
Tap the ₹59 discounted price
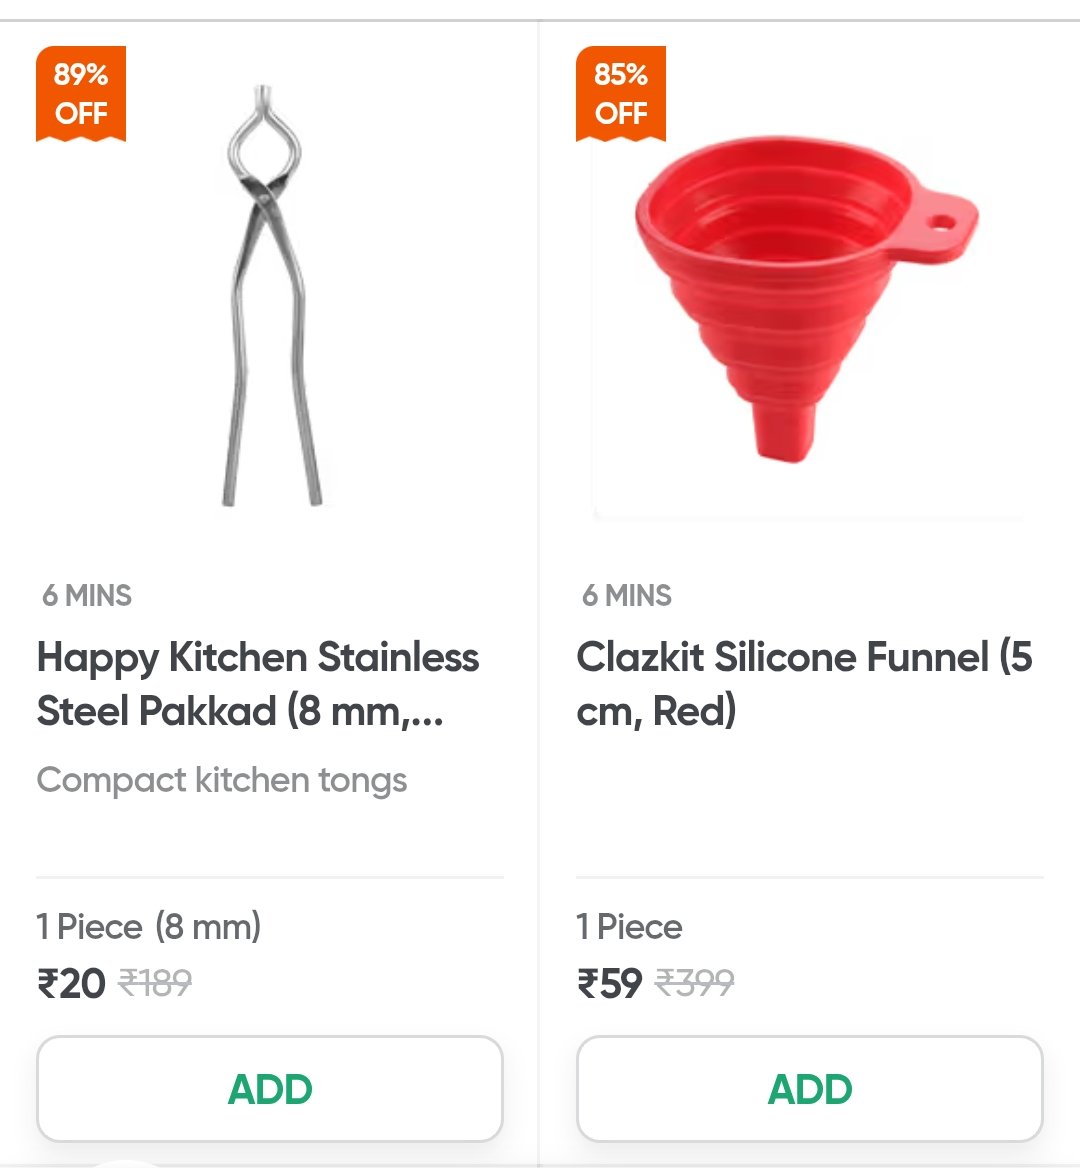coord(609,983)
